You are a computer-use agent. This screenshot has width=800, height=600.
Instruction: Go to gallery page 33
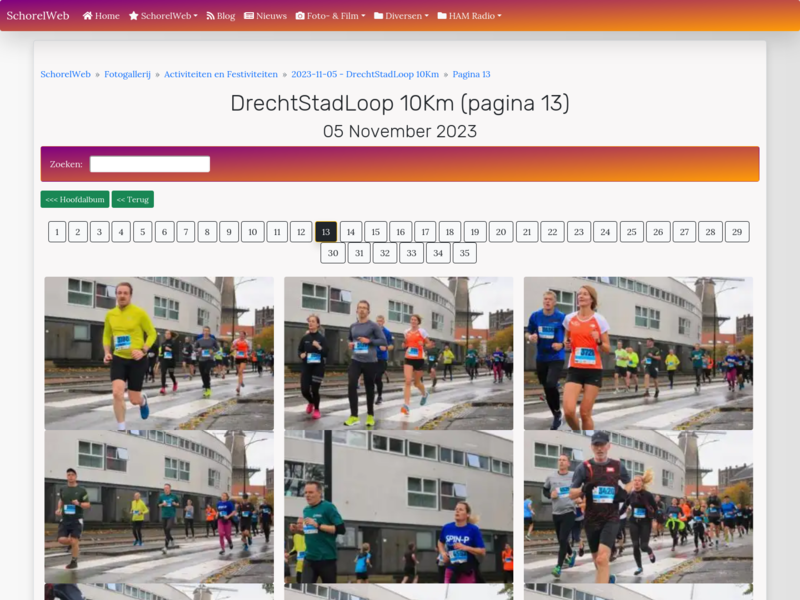411,253
